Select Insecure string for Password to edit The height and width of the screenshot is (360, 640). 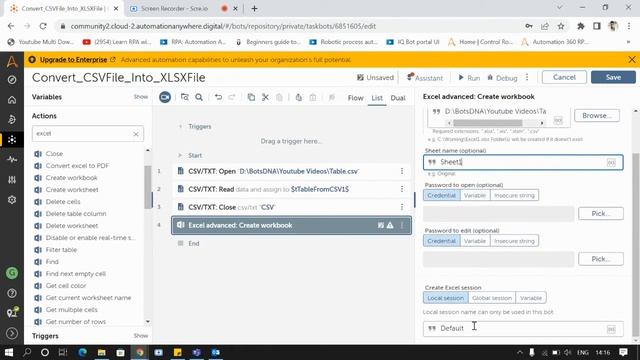pos(514,241)
